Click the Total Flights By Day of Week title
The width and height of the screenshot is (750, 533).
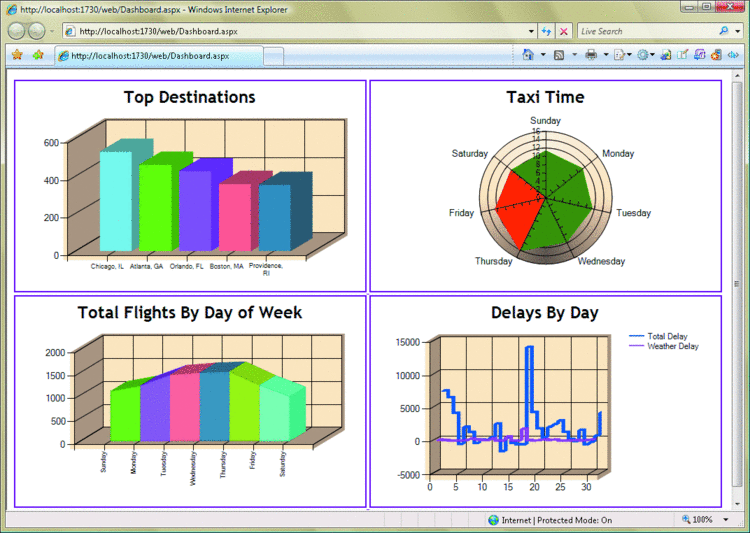tap(189, 312)
